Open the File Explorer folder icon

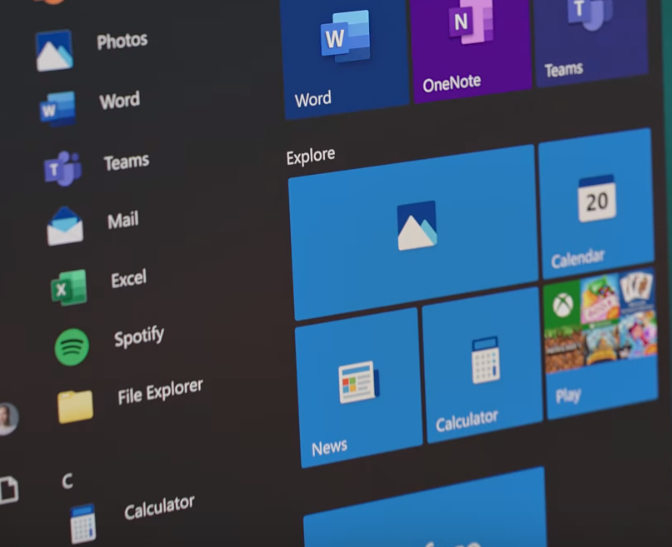[x=75, y=406]
